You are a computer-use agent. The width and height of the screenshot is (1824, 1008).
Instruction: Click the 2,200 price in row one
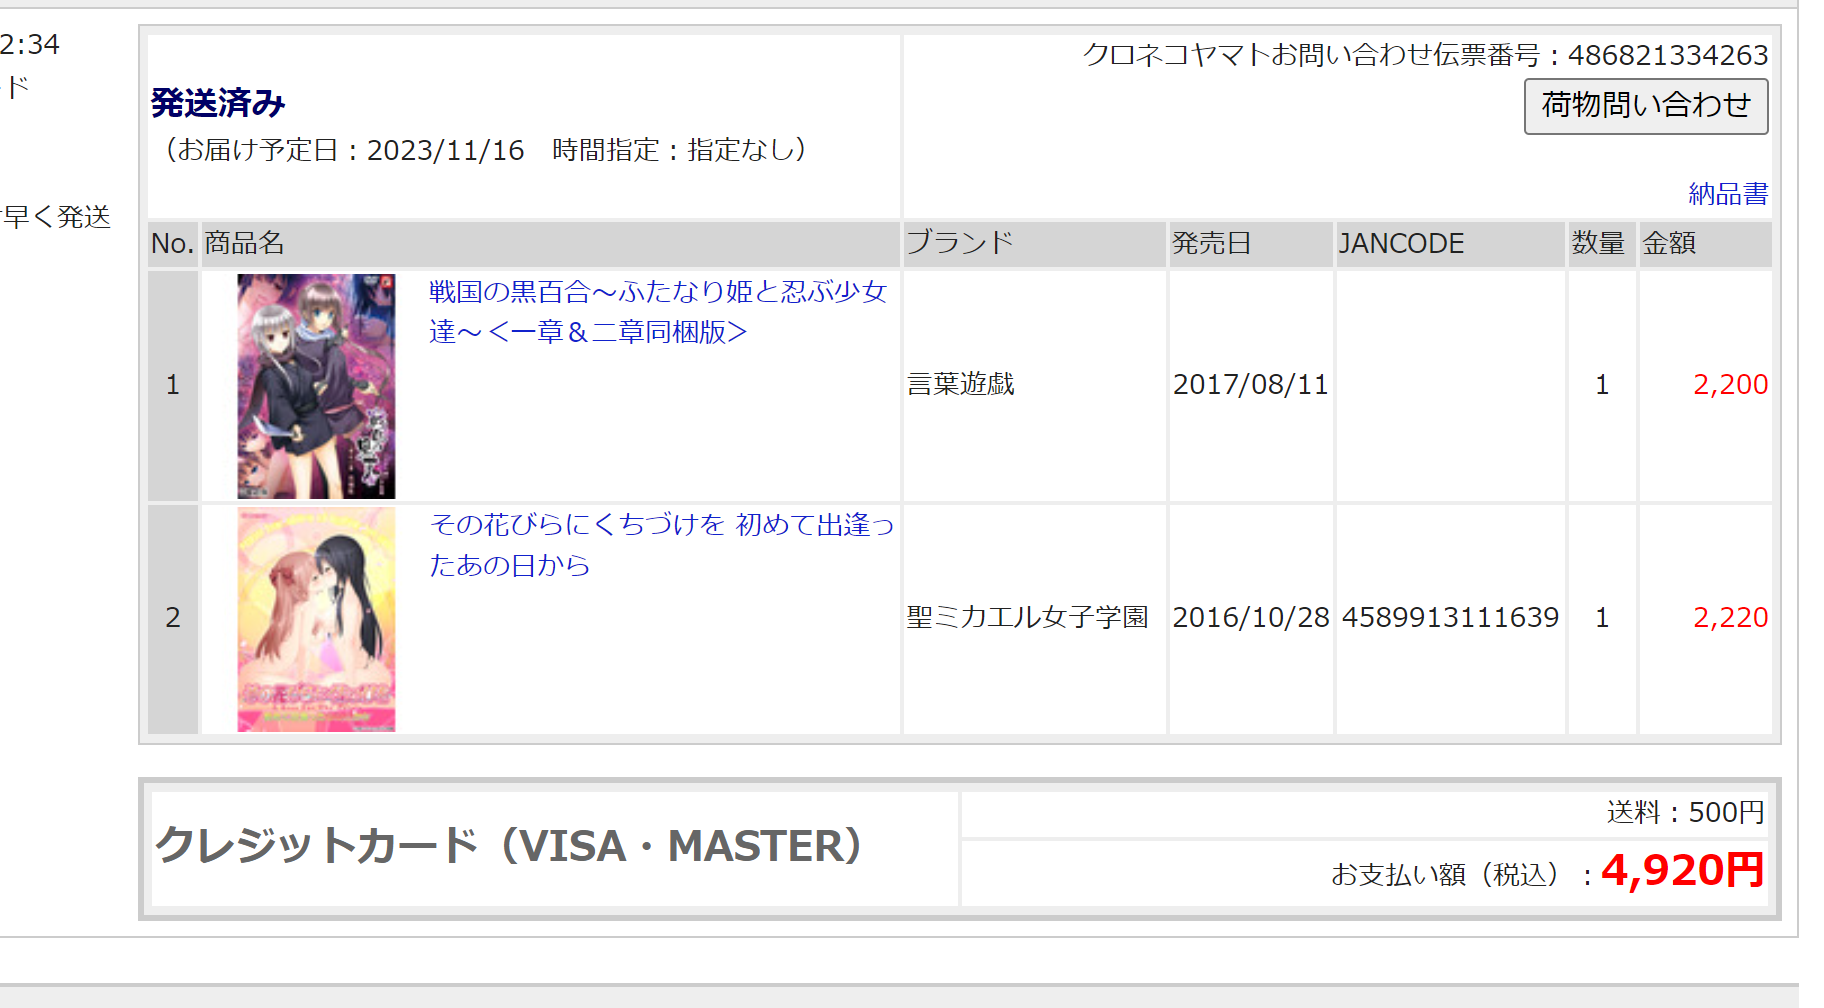[x=1729, y=384]
